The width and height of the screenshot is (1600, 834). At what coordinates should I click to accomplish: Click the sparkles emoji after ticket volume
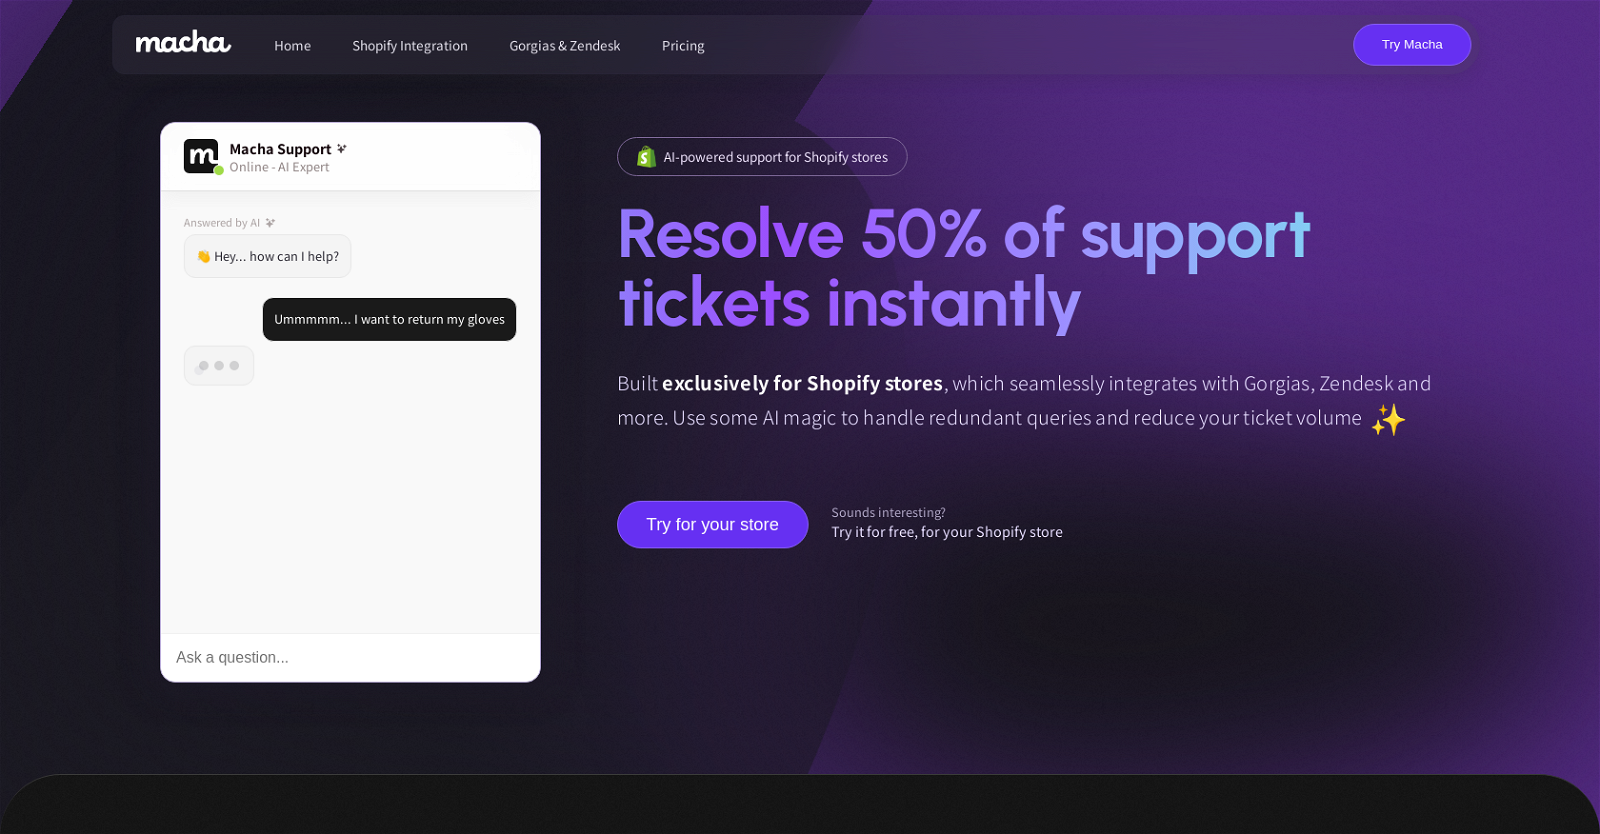click(x=1388, y=419)
